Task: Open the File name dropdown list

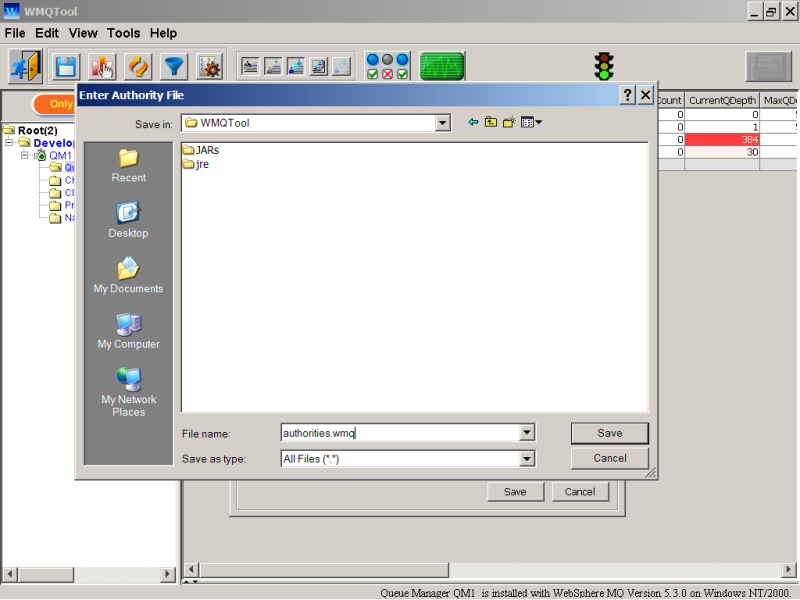Action: point(527,433)
